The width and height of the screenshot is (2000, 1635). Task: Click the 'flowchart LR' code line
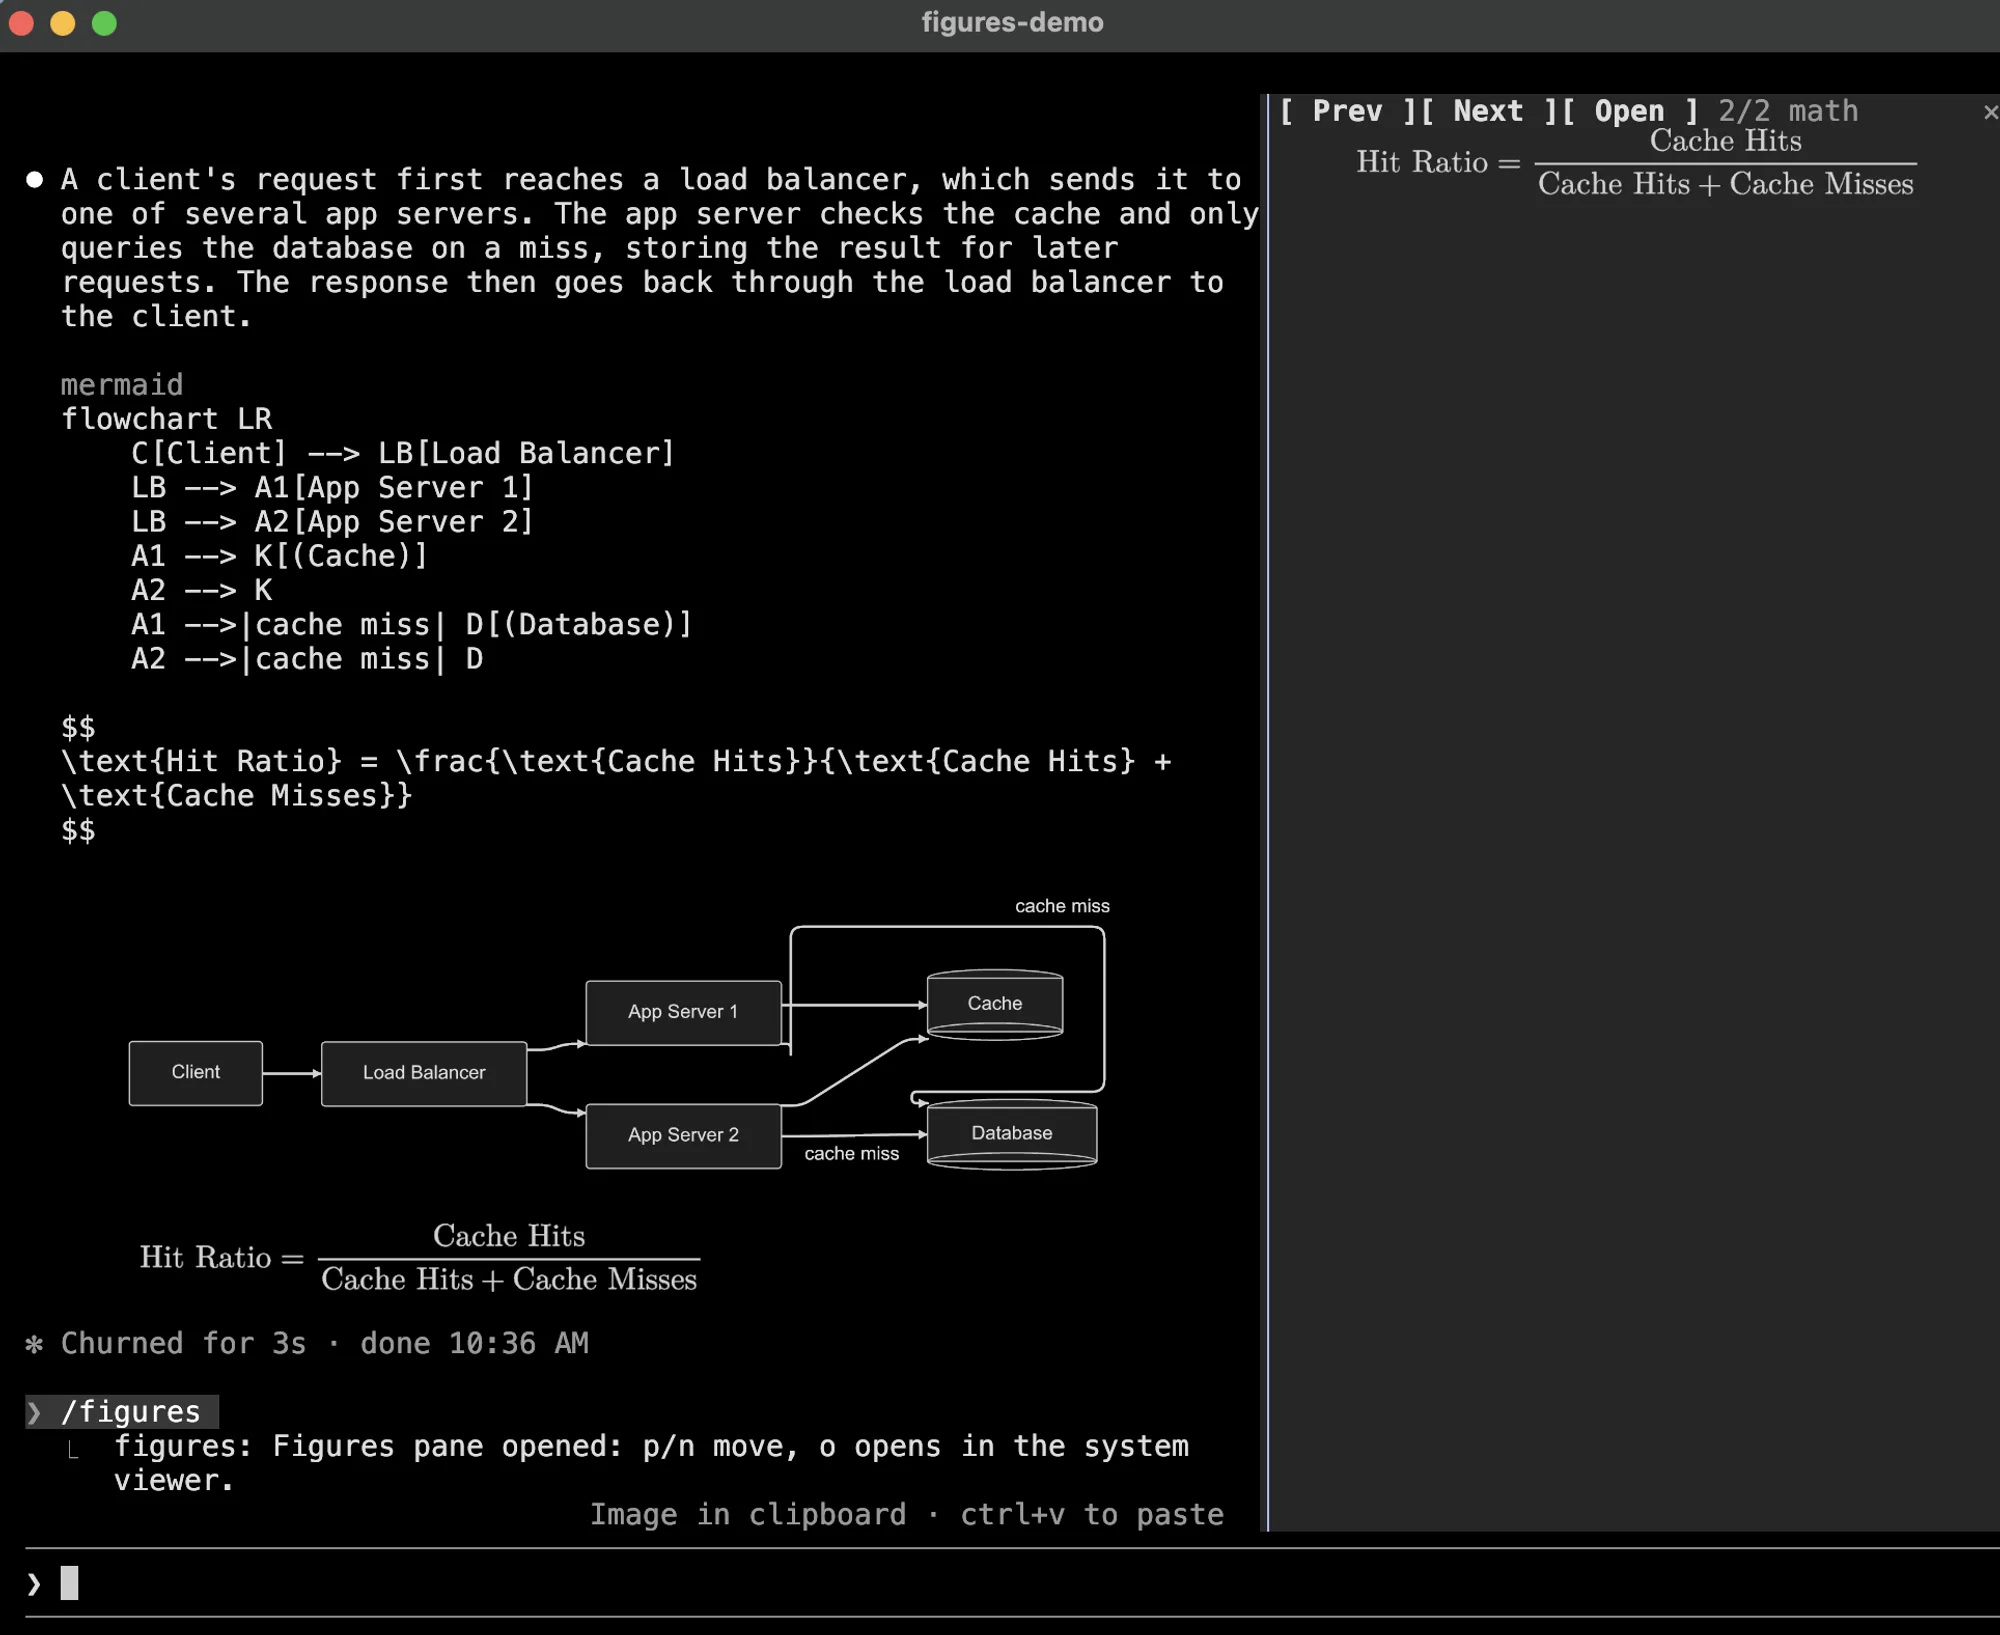(166, 419)
